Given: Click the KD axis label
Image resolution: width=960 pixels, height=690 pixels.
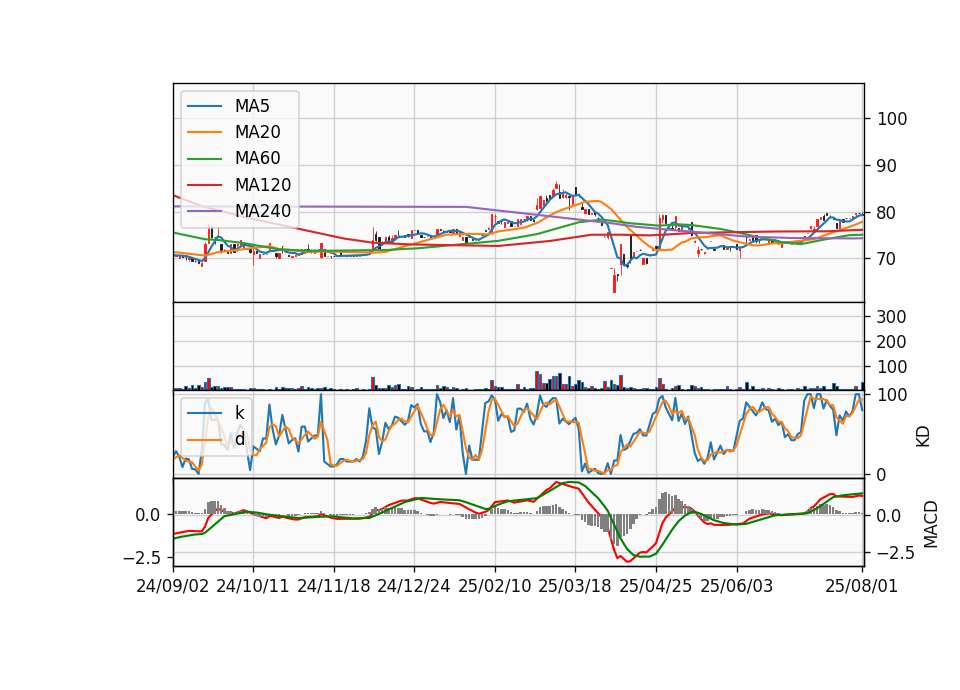Looking at the screenshot, I should point(923,437).
